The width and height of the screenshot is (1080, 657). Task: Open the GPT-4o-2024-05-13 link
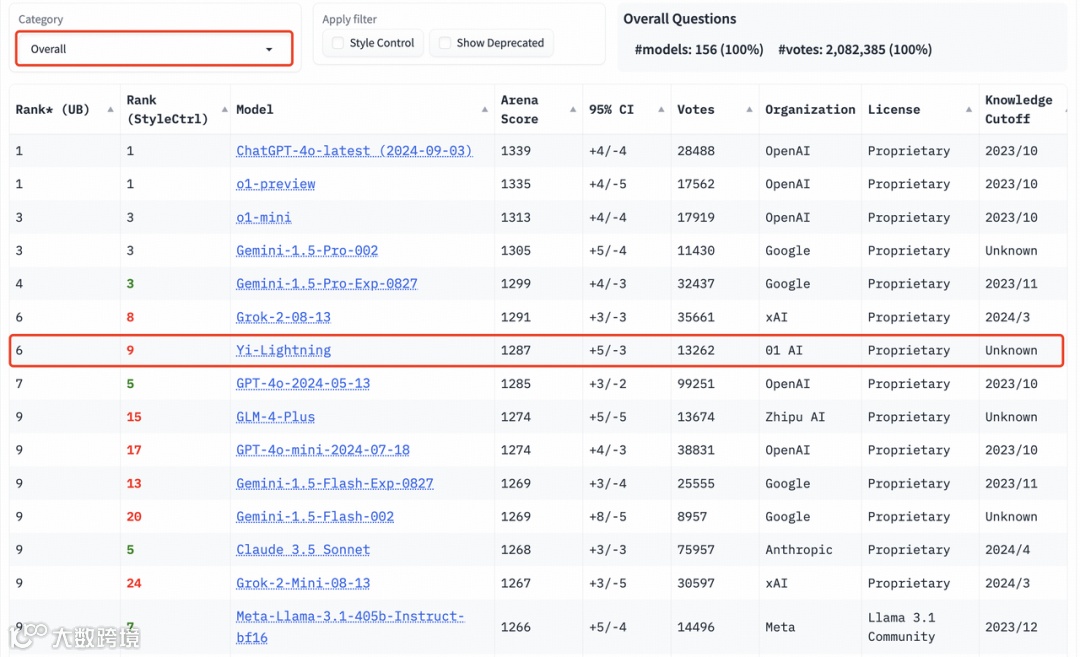303,384
